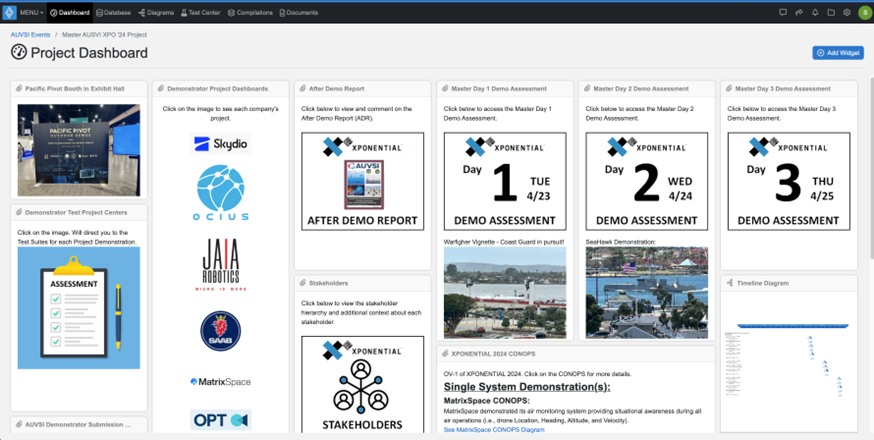Viewport: 874px width, 440px height.
Task: Open the comments chat icon in top bar
Action: (x=783, y=12)
